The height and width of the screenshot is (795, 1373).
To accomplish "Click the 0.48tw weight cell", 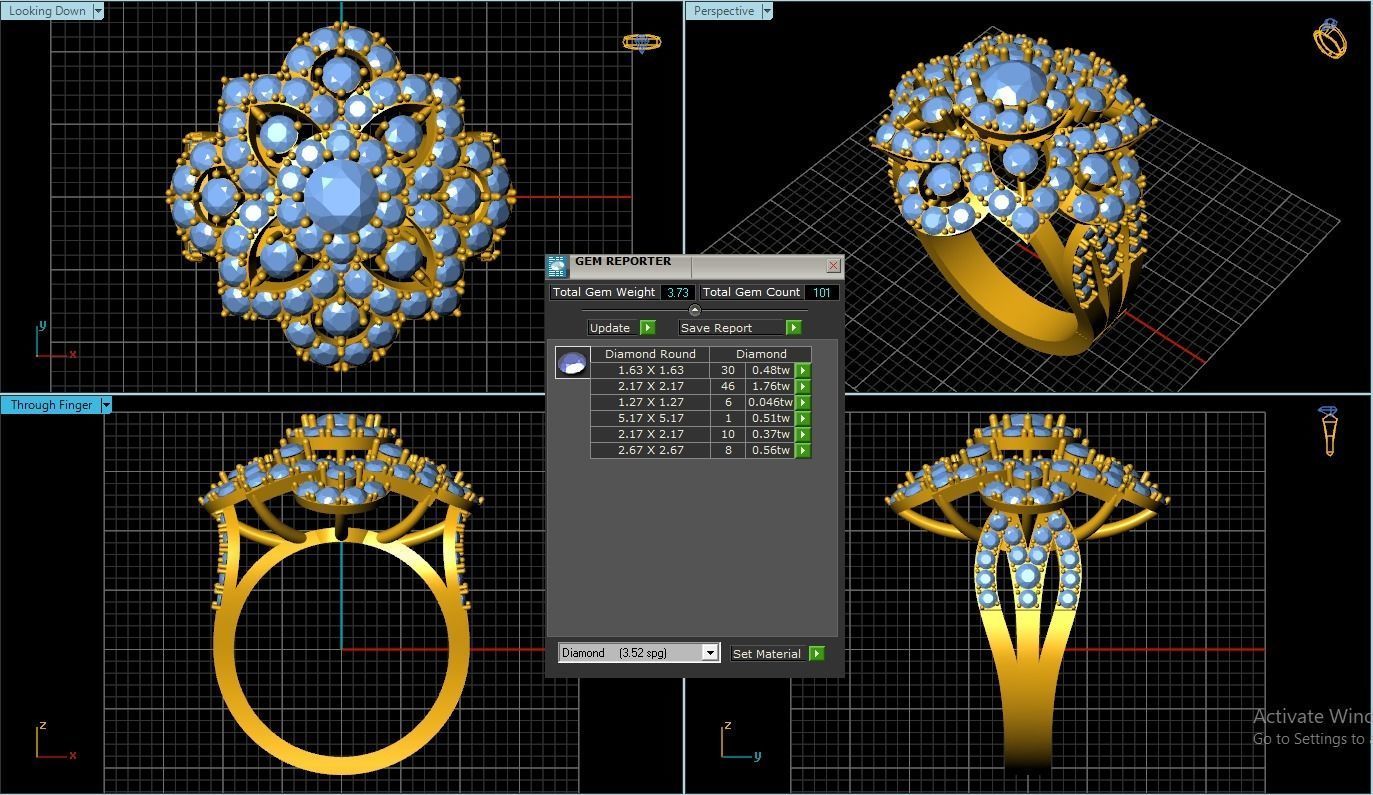I will point(770,370).
